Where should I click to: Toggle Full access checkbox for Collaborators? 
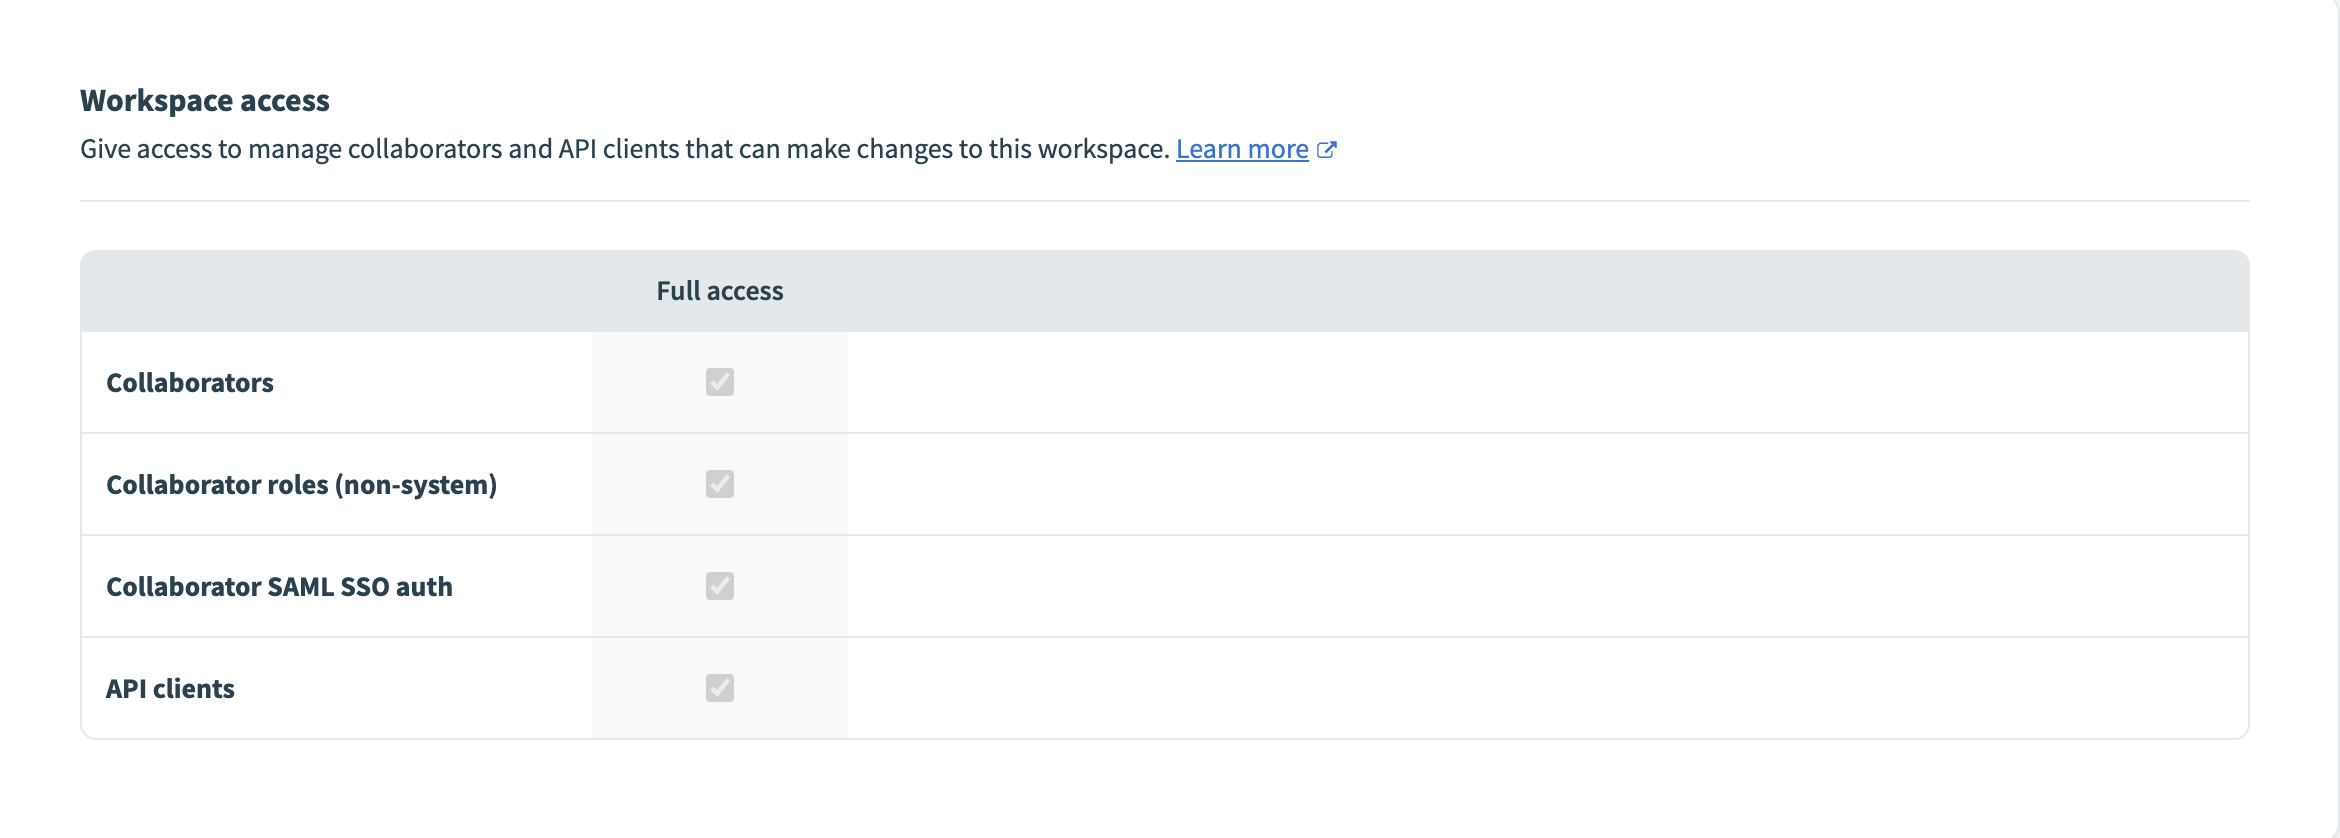720,382
